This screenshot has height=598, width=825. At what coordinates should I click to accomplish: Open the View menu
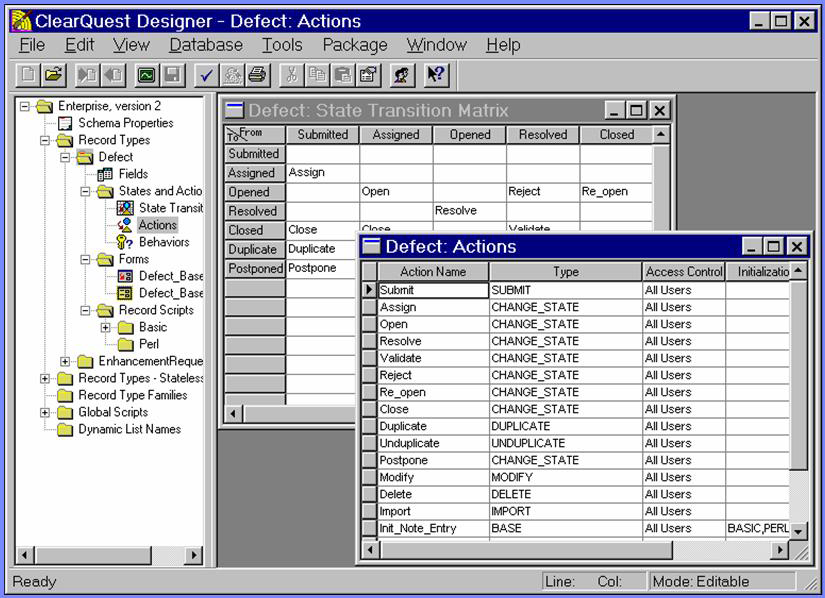pos(131,45)
